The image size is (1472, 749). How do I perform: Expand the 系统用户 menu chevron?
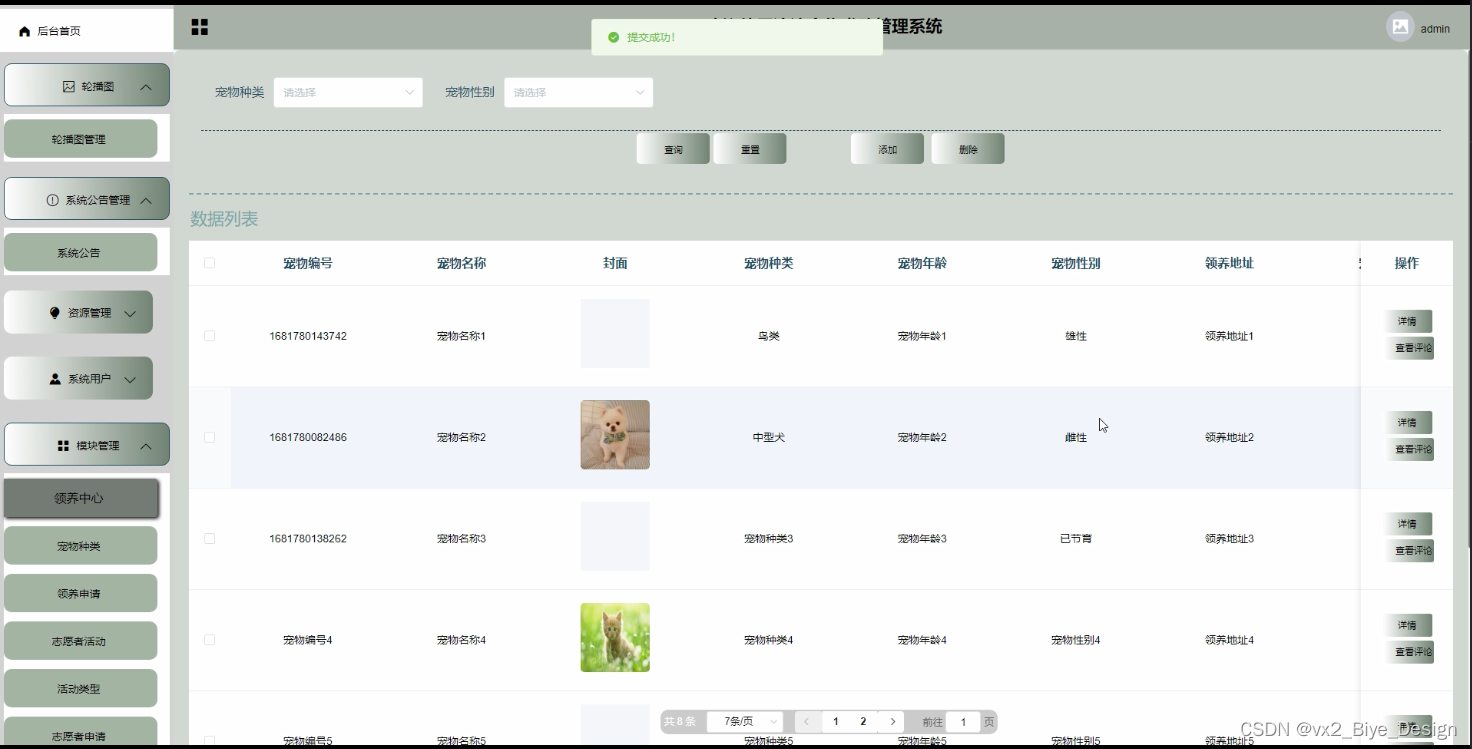129,379
